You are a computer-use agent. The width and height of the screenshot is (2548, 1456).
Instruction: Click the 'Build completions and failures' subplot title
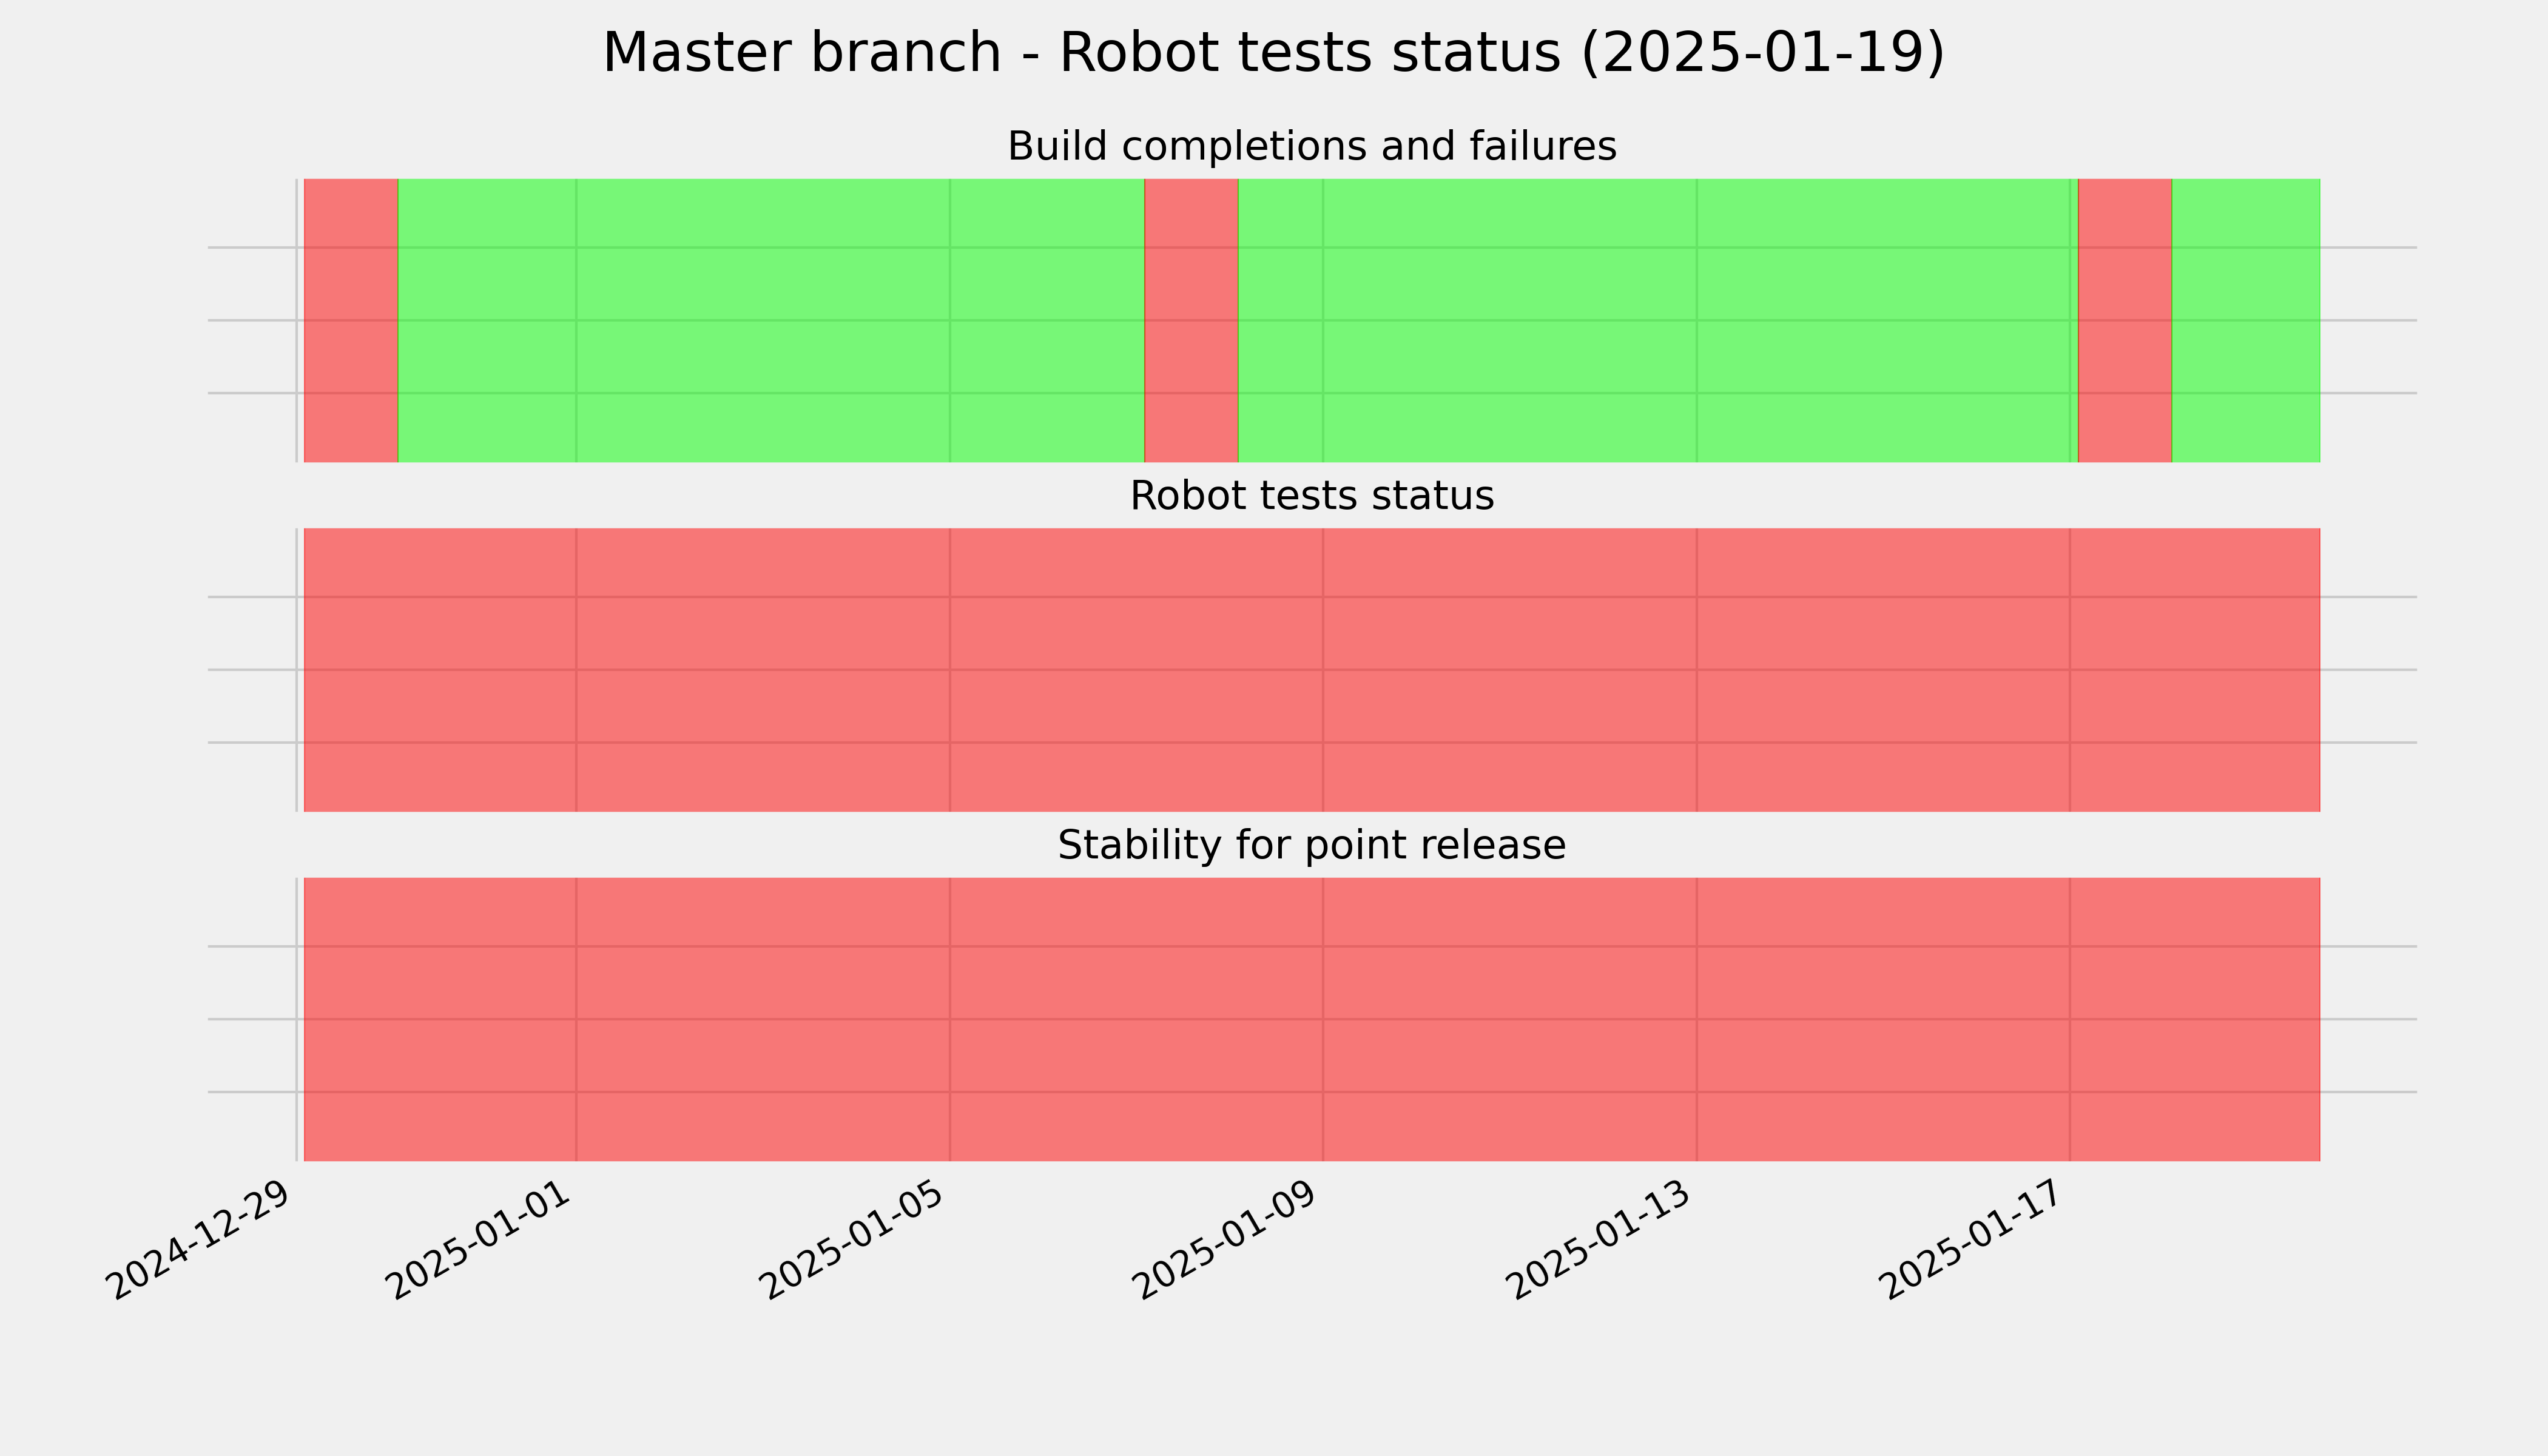[1311, 146]
